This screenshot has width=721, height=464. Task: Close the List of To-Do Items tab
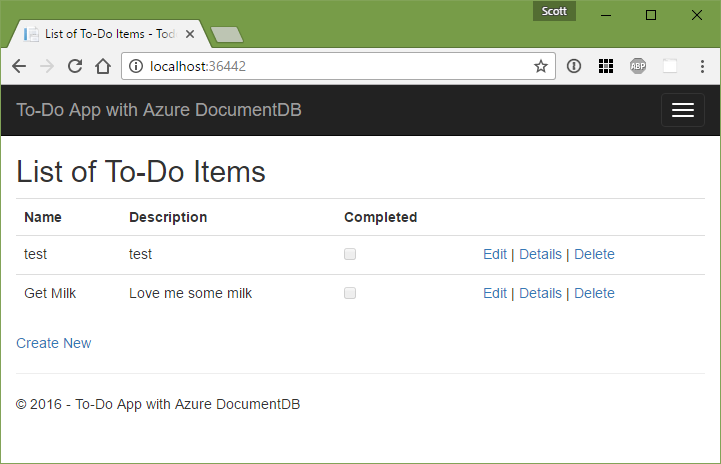point(190,34)
